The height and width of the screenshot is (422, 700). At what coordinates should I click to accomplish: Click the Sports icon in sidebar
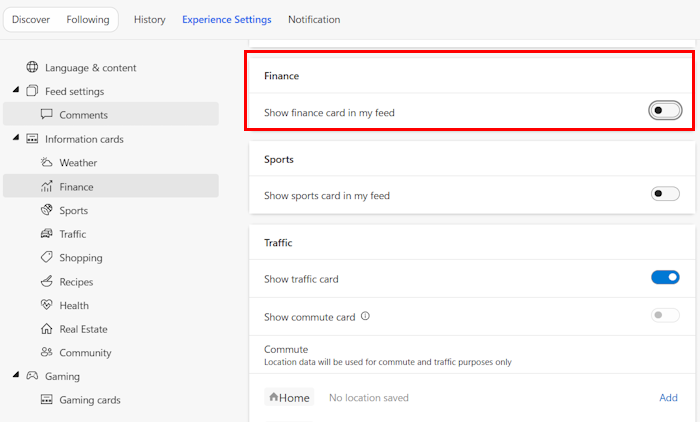tap(46, 210)
